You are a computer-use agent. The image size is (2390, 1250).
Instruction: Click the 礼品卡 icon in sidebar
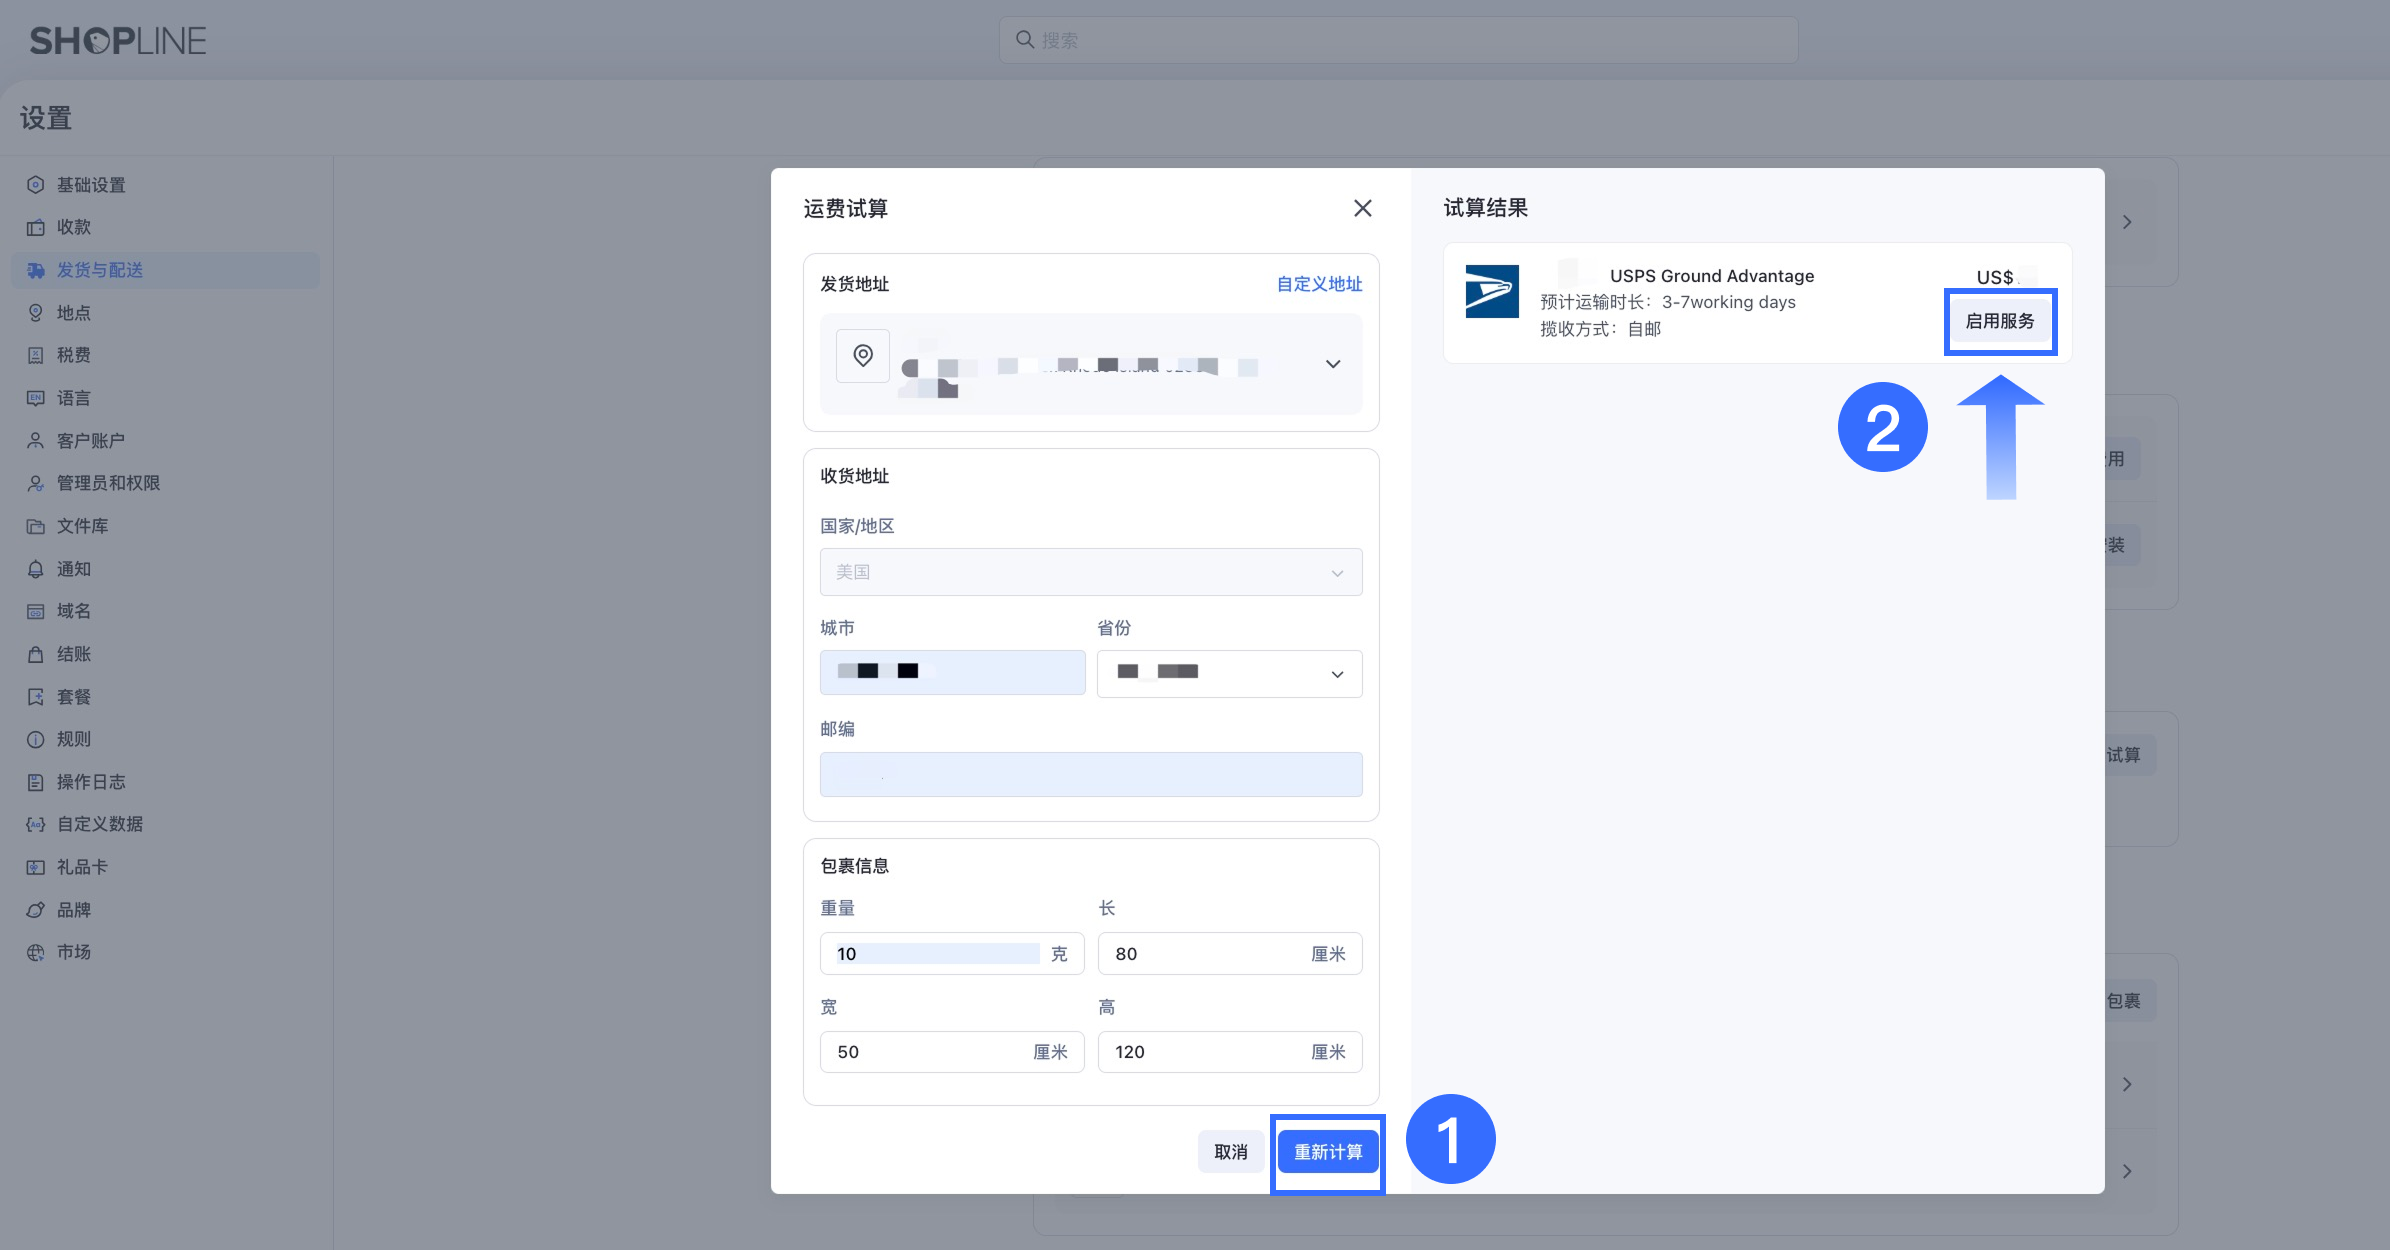coord(36,867)
